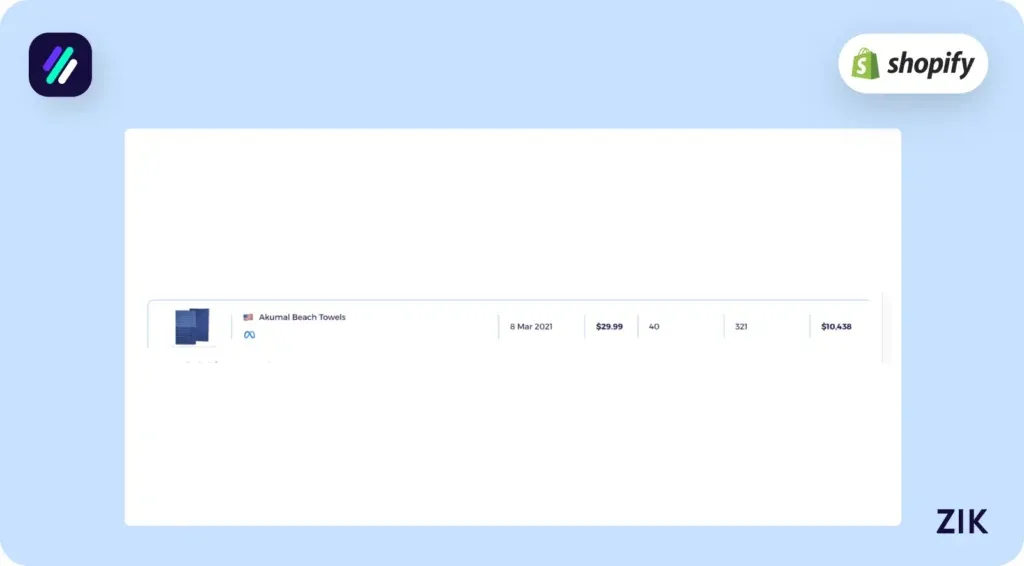This screenshot has width=1024, height=566.
Task: Click the Meta infinity logo icon
Action: point(249,335)
